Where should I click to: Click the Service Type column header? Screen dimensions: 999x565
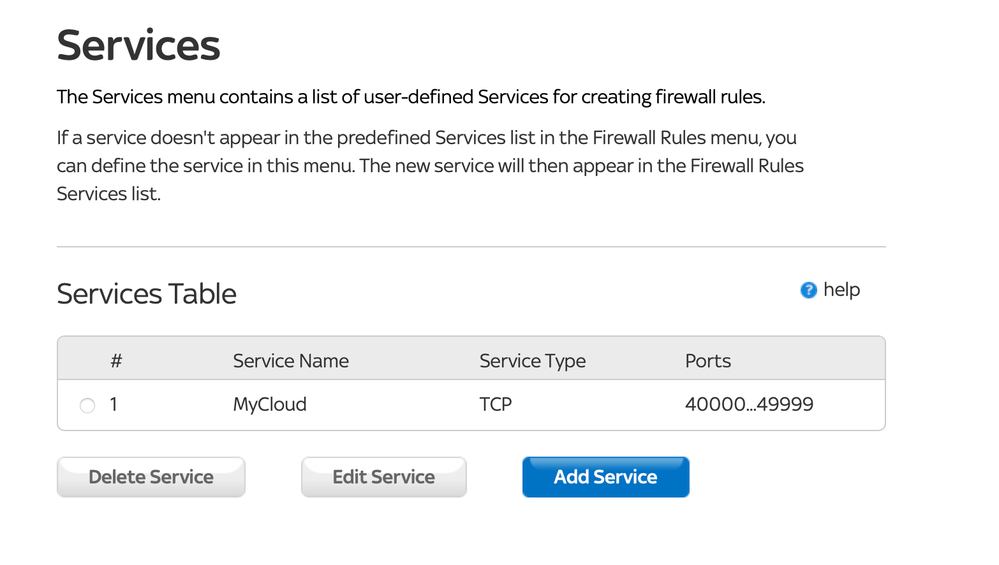(x=532, y=361)
